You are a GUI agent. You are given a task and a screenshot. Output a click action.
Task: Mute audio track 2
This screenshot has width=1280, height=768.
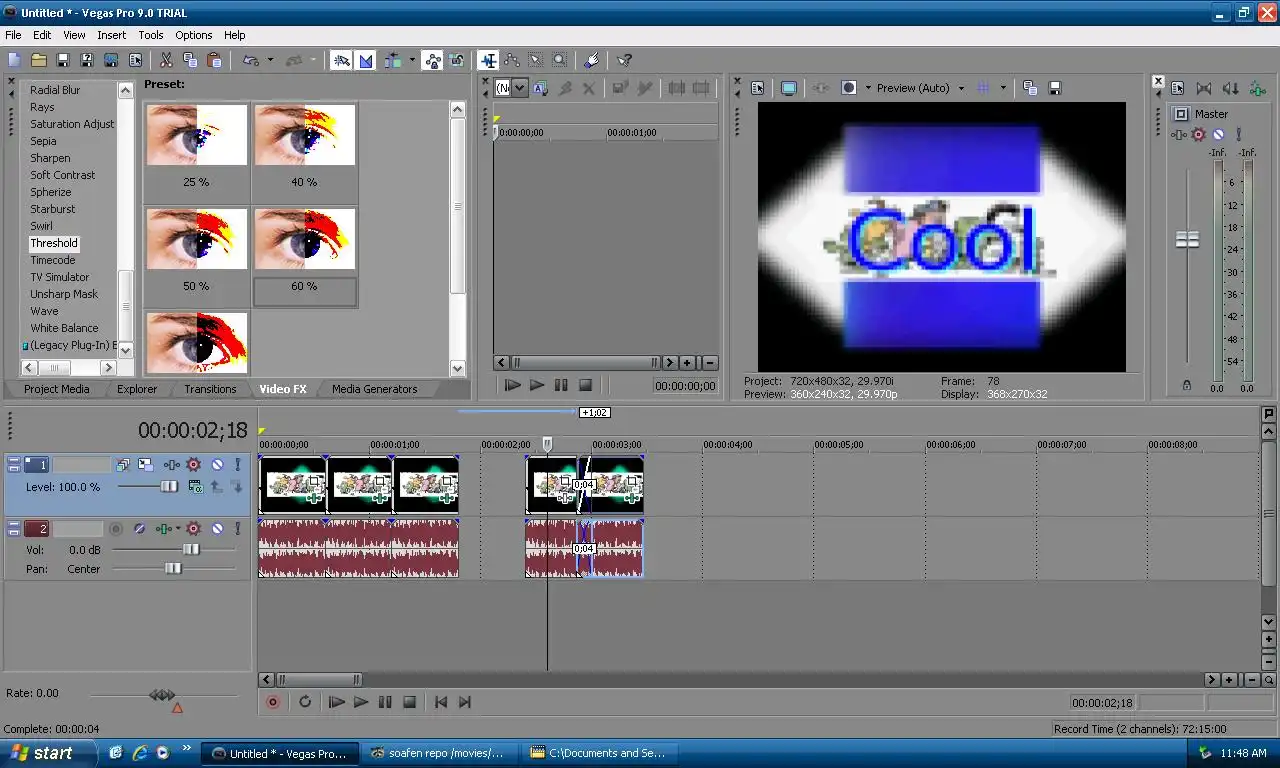[217, 529]
